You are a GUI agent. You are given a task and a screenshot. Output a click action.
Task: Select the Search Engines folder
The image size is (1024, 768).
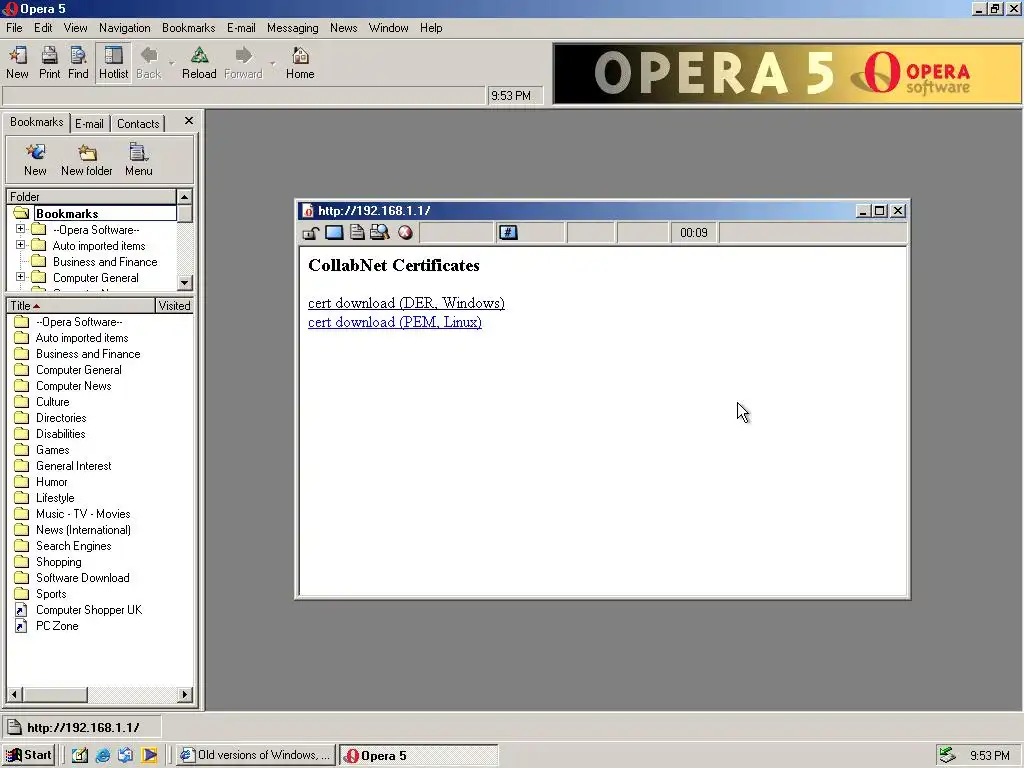[x=73, y=546]
